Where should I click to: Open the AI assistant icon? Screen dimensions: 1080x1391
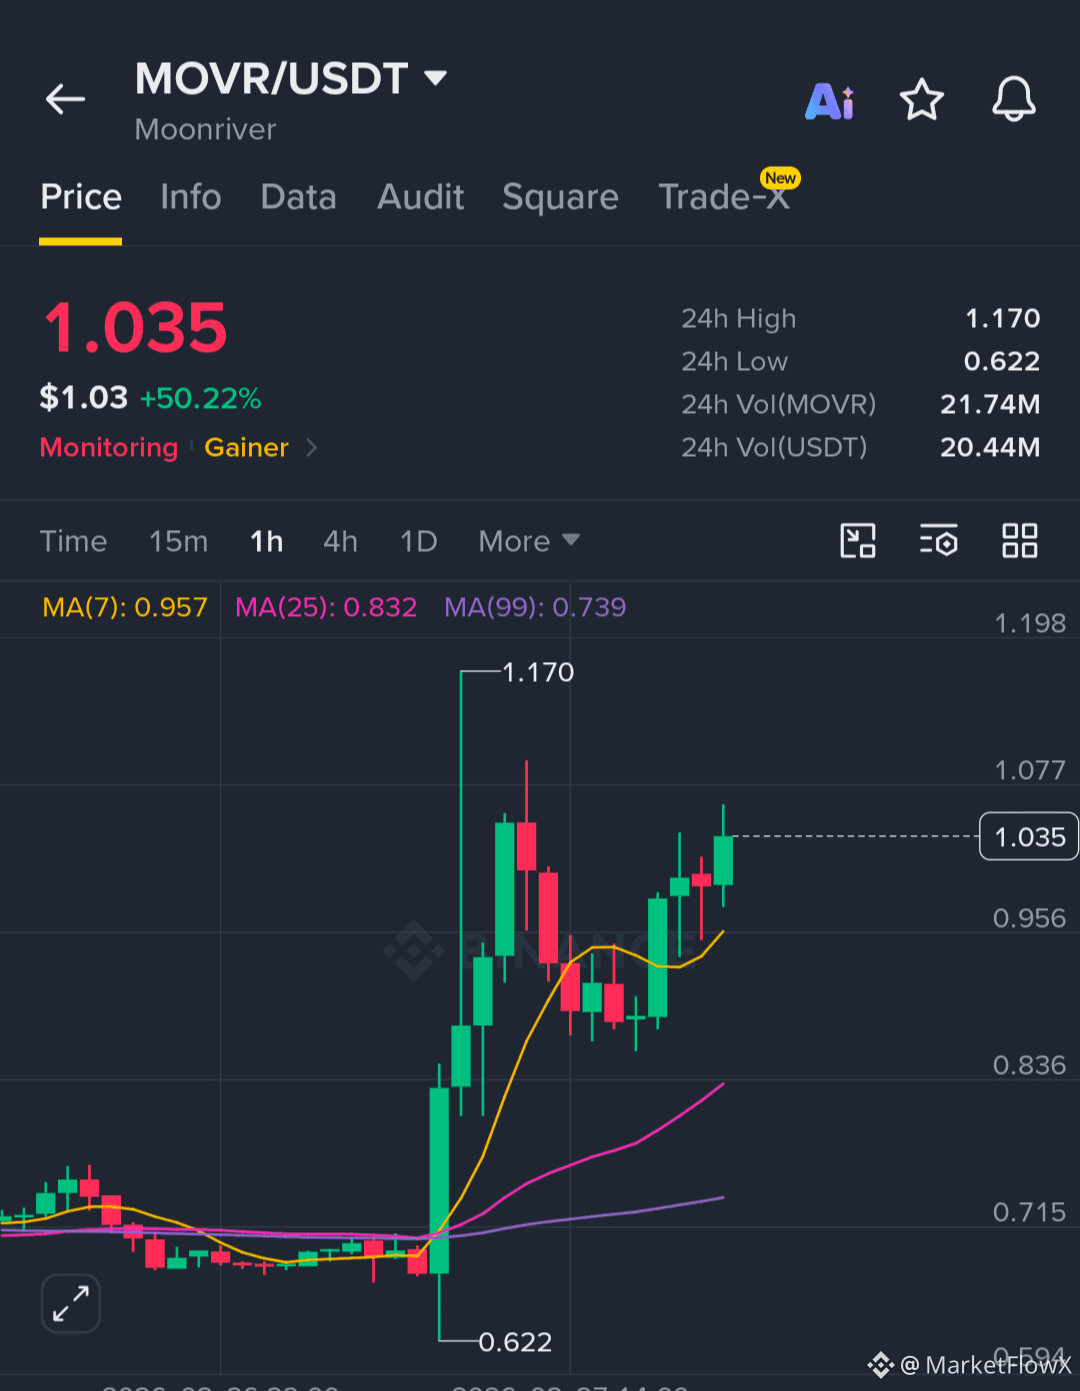[830, 100]
